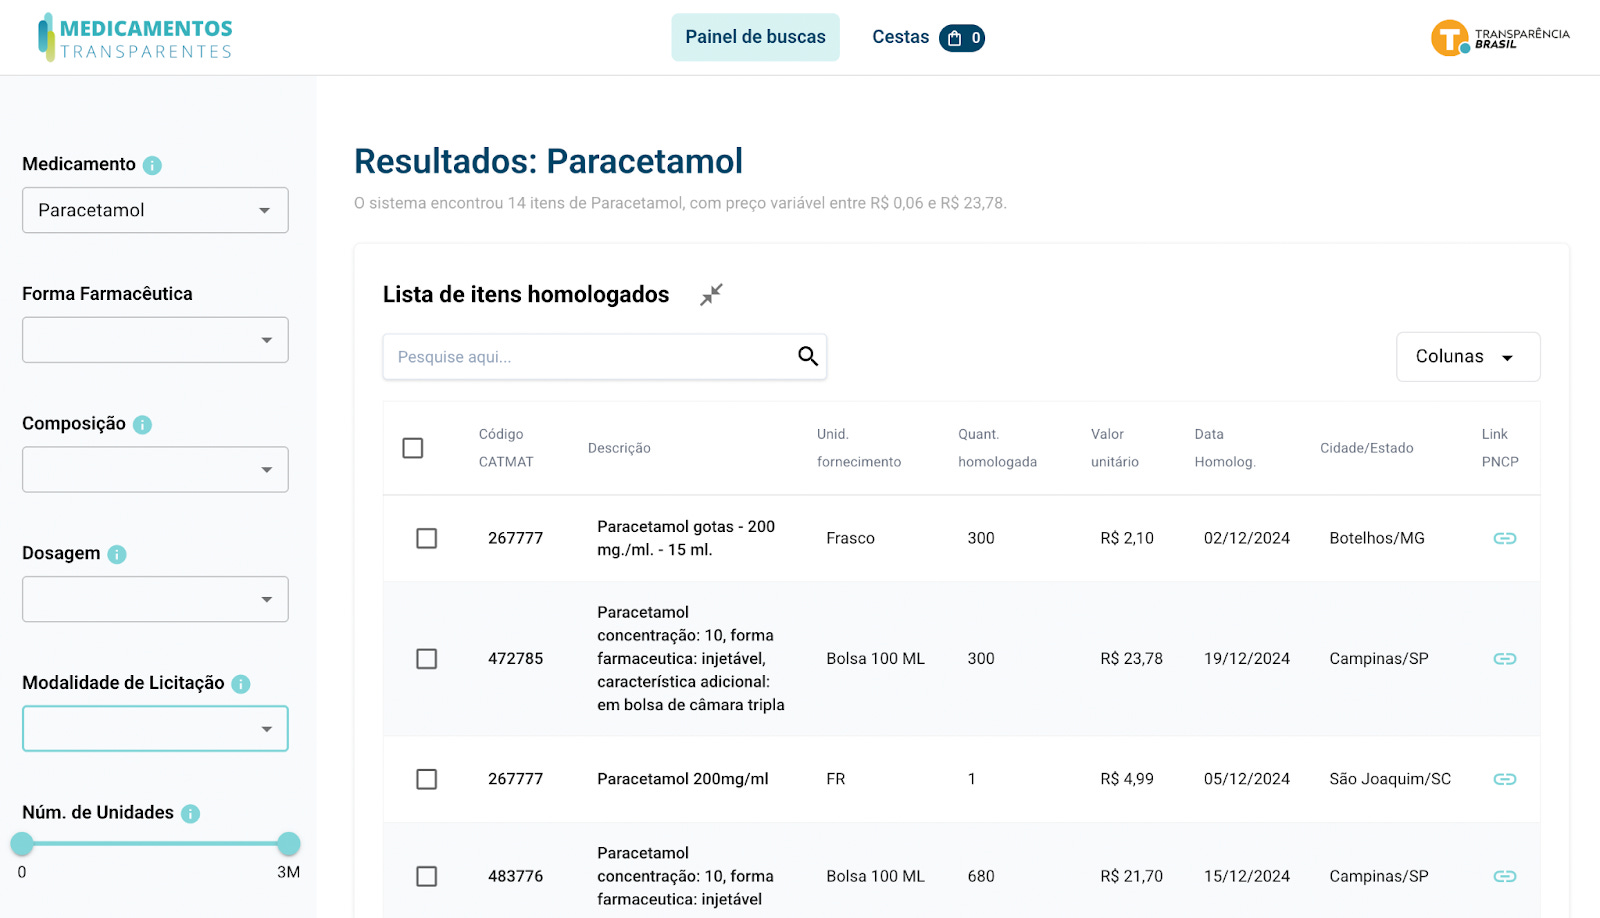Screen dimensions: 1600x918
Task: Click the magnifier search icon
Action: tap(808, 356)
